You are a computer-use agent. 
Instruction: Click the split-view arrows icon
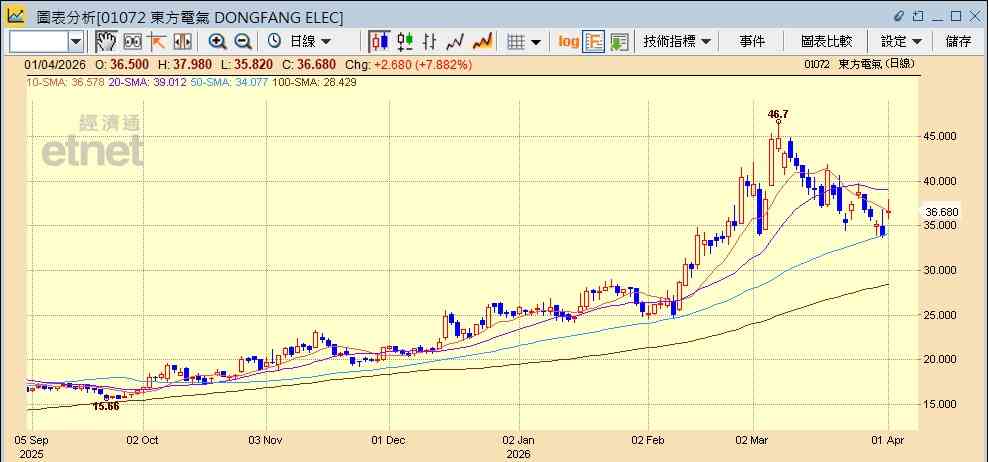(182, 42)
